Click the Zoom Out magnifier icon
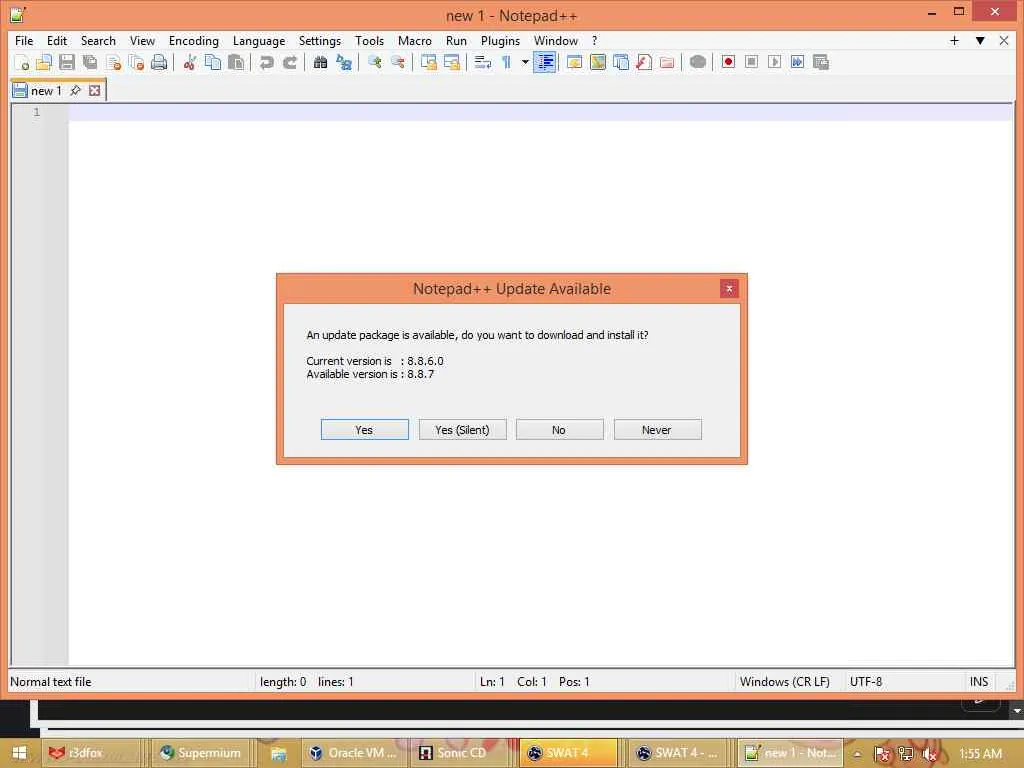The height and width of the screenshot is (768, 1024). click(x=397, y=63)
